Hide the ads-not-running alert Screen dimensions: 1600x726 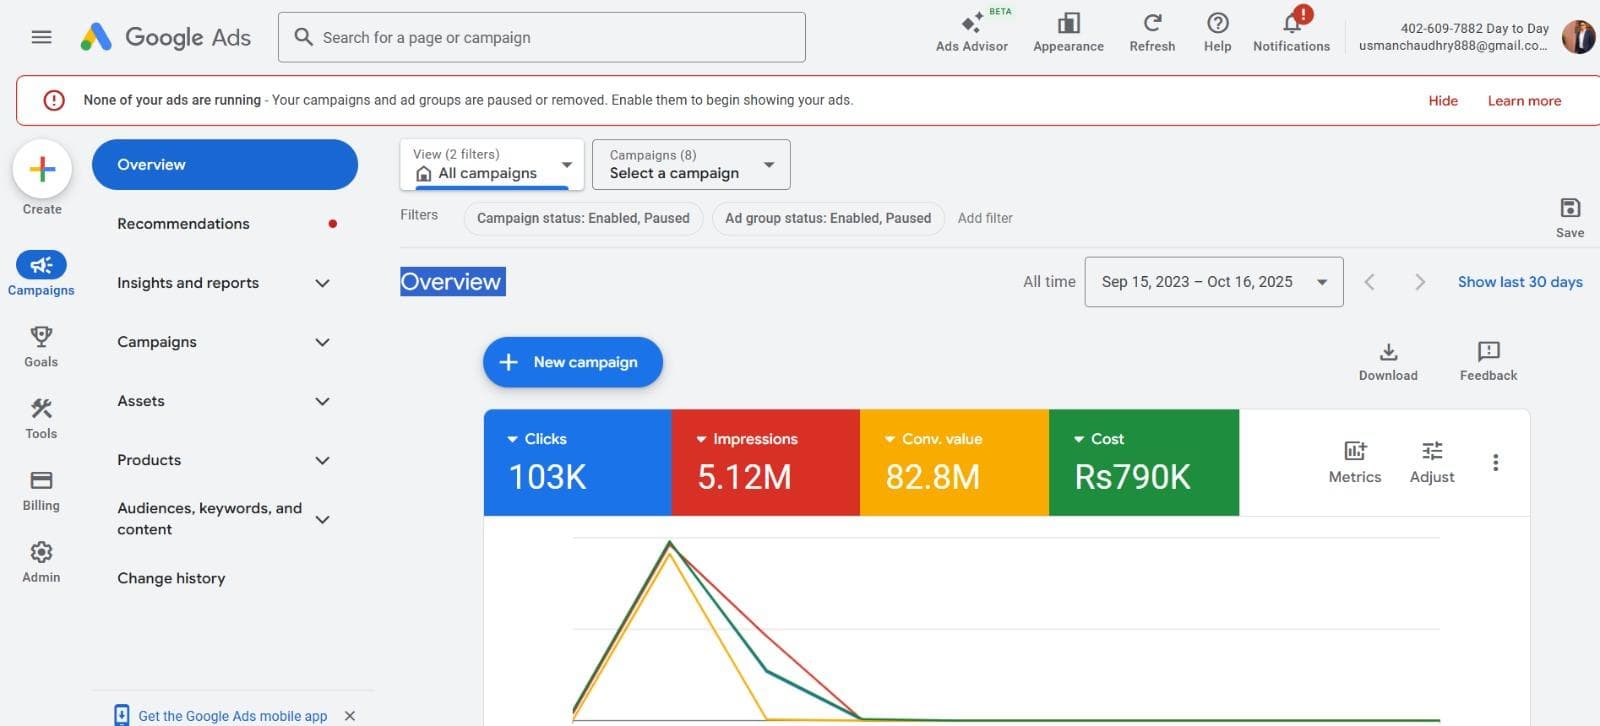point(1443,101)
